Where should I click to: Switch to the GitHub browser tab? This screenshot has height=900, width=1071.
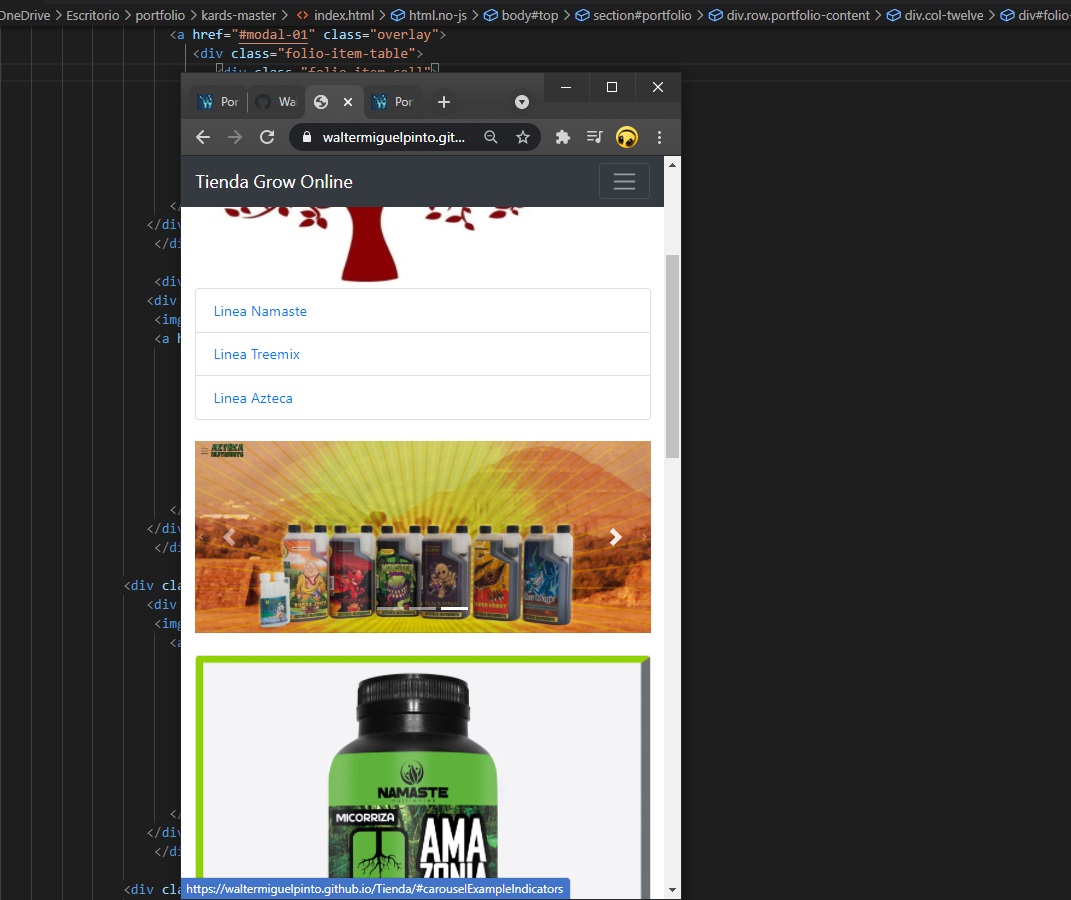275,102
